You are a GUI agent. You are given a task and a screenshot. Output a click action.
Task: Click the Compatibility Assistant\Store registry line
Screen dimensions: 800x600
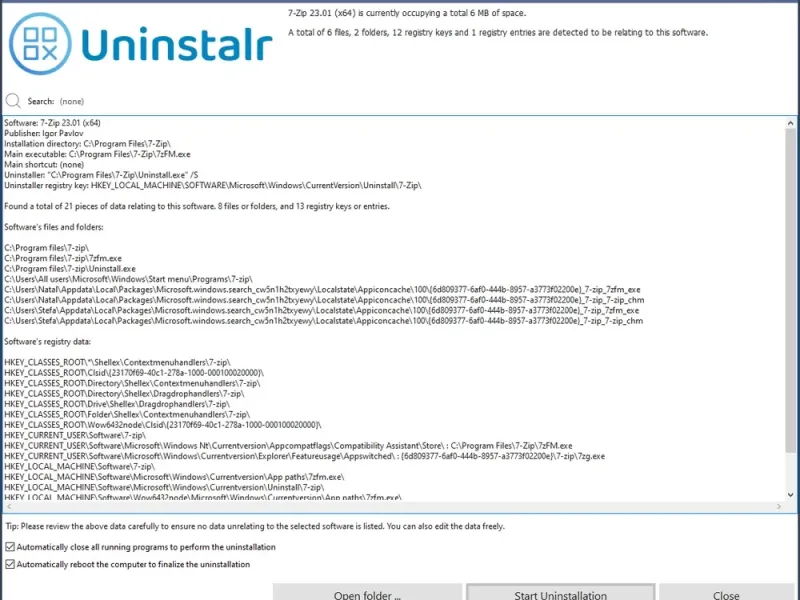288,446
